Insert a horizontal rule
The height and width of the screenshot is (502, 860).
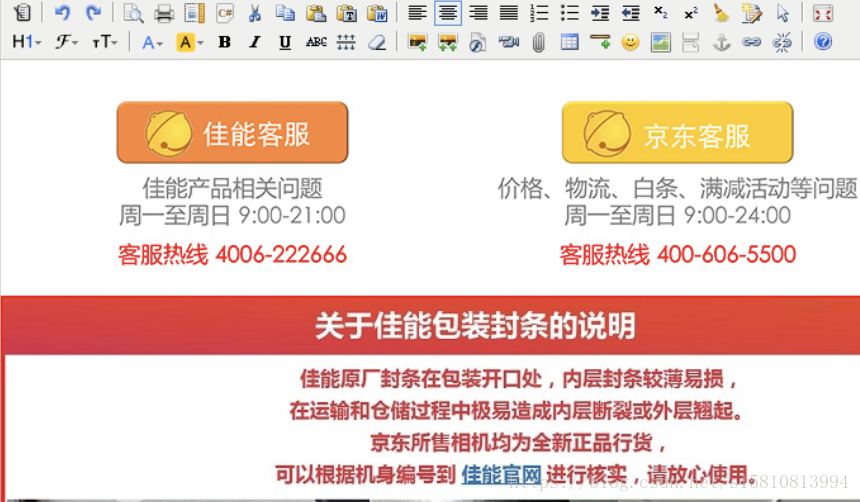pyautogui.click(x=600, y=42)
